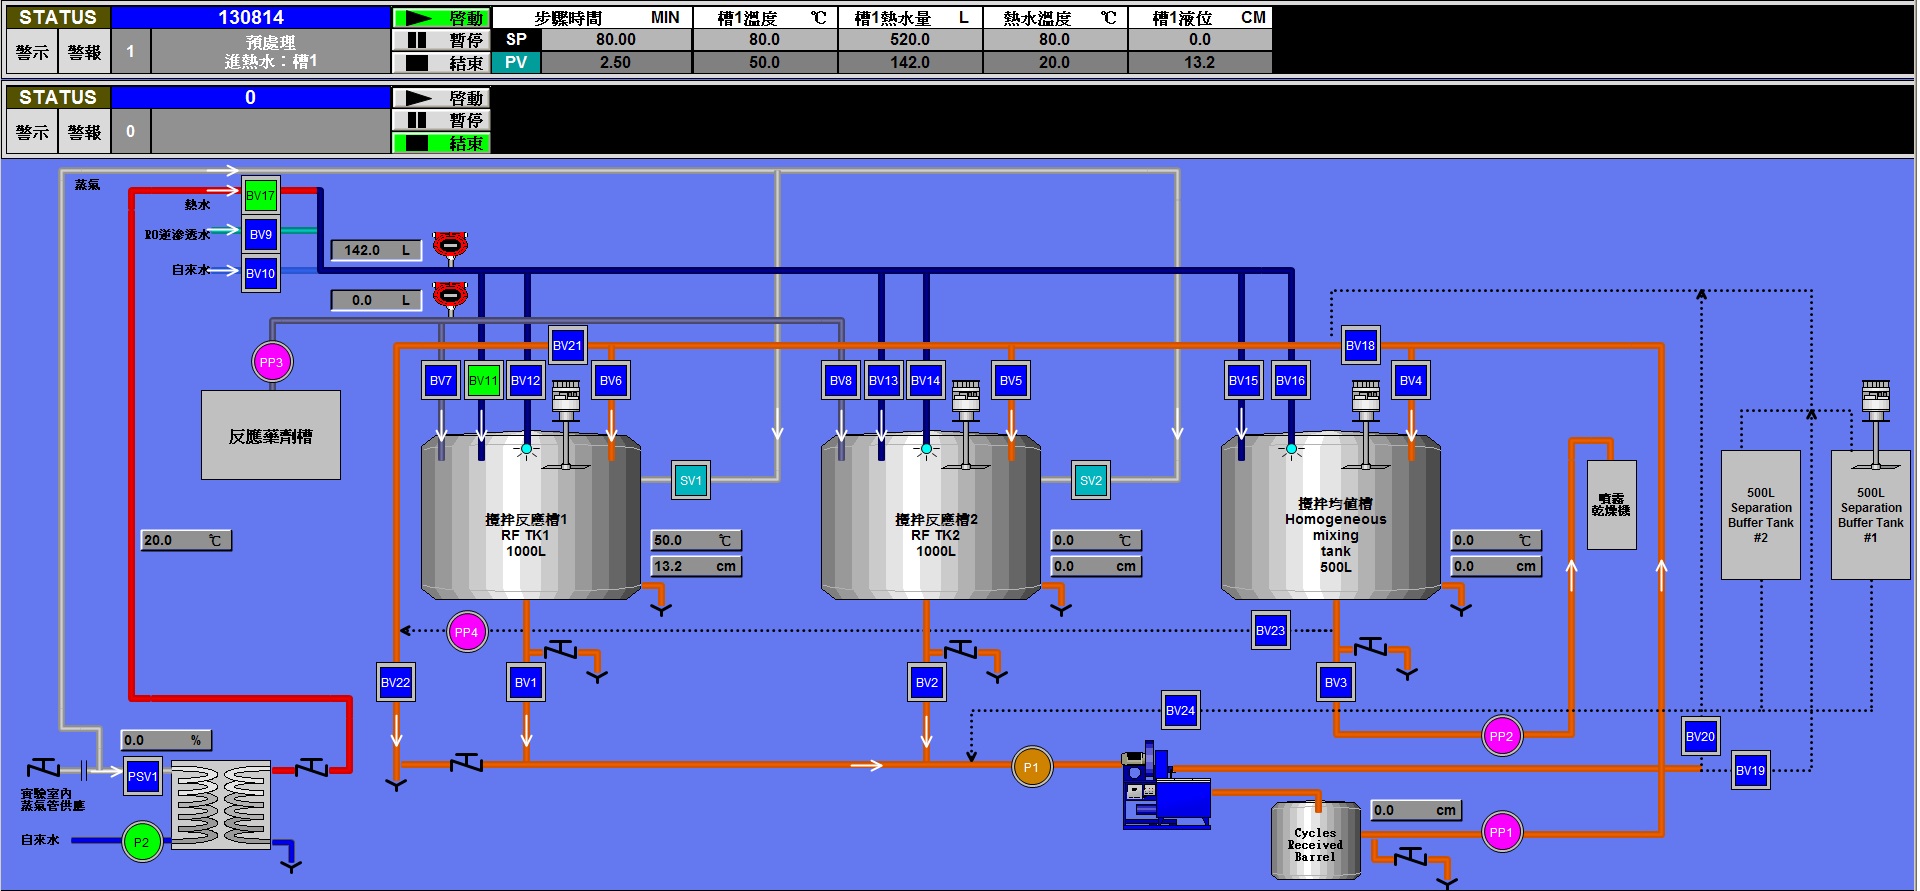
Task: Toggle valve BV11 on tank 1
Action: click(483, 381)
